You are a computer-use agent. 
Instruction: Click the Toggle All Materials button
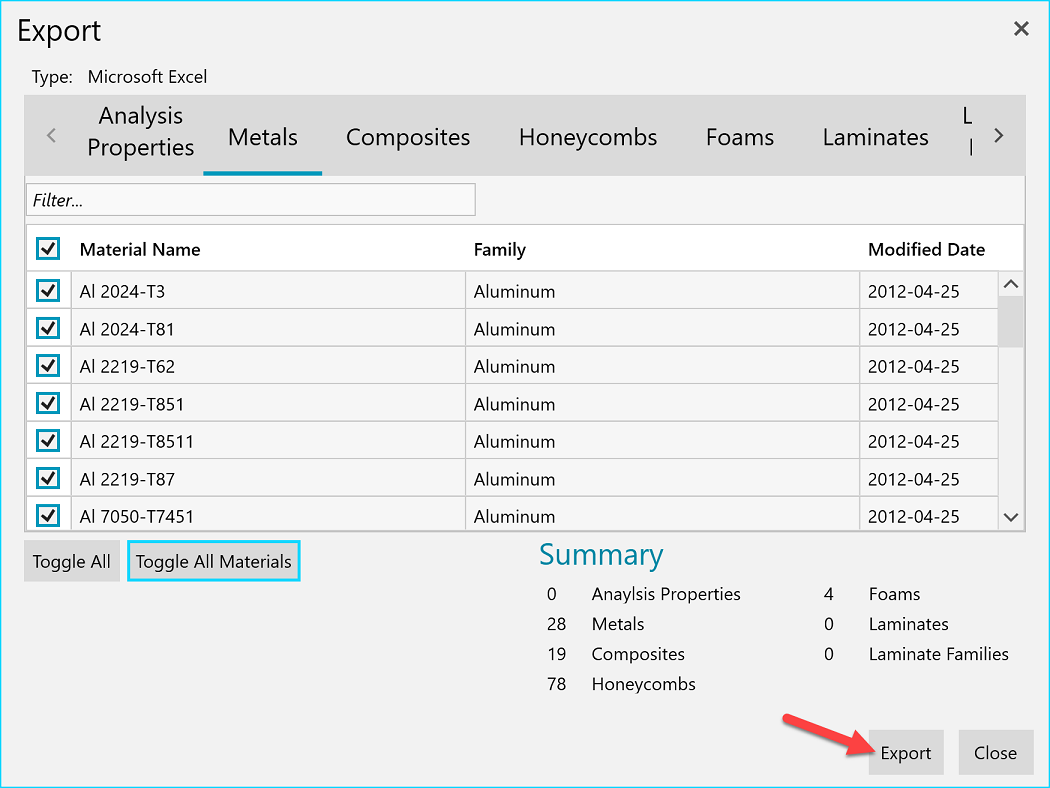point(214,561)
